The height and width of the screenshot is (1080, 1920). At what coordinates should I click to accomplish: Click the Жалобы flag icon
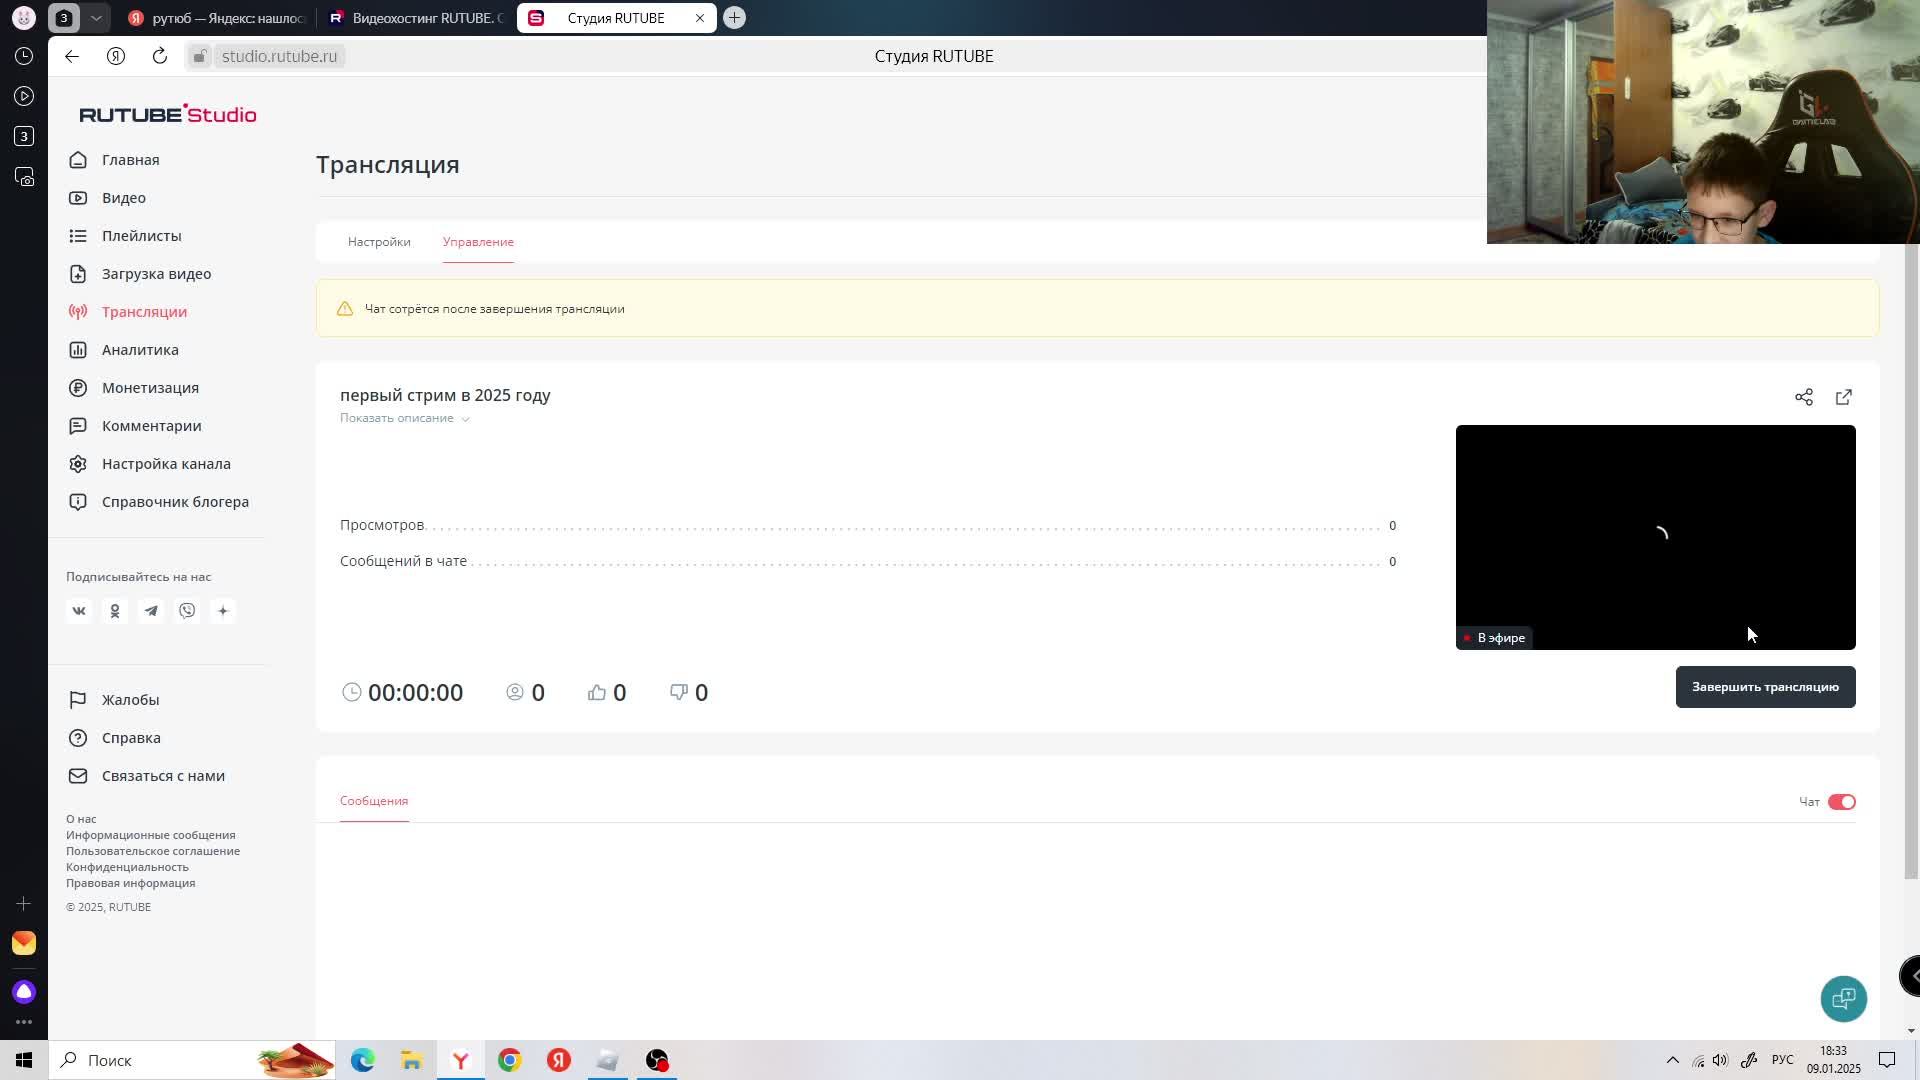(78, 700)
